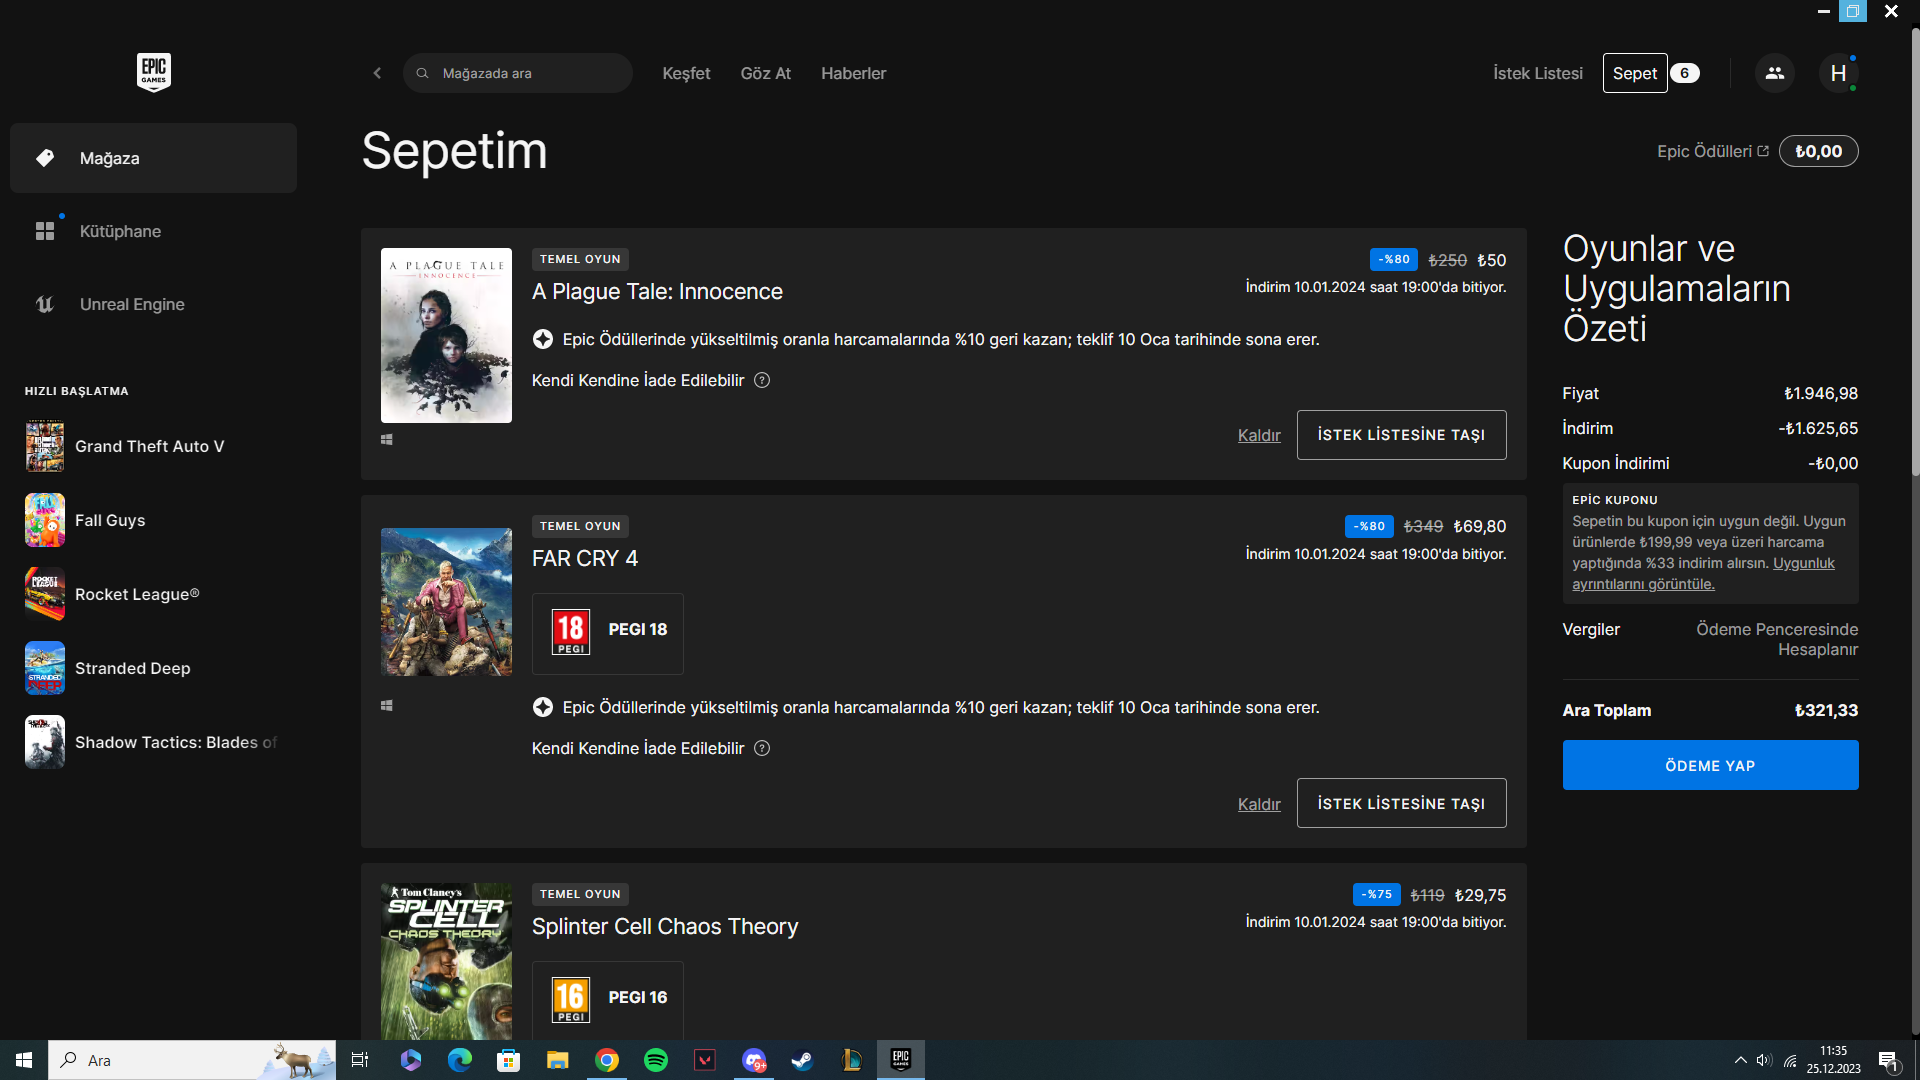Click the cart count badge 6
The width and height of the screenshot is (1920, 1080).
pyautogui.click(x=1685, y=73)
